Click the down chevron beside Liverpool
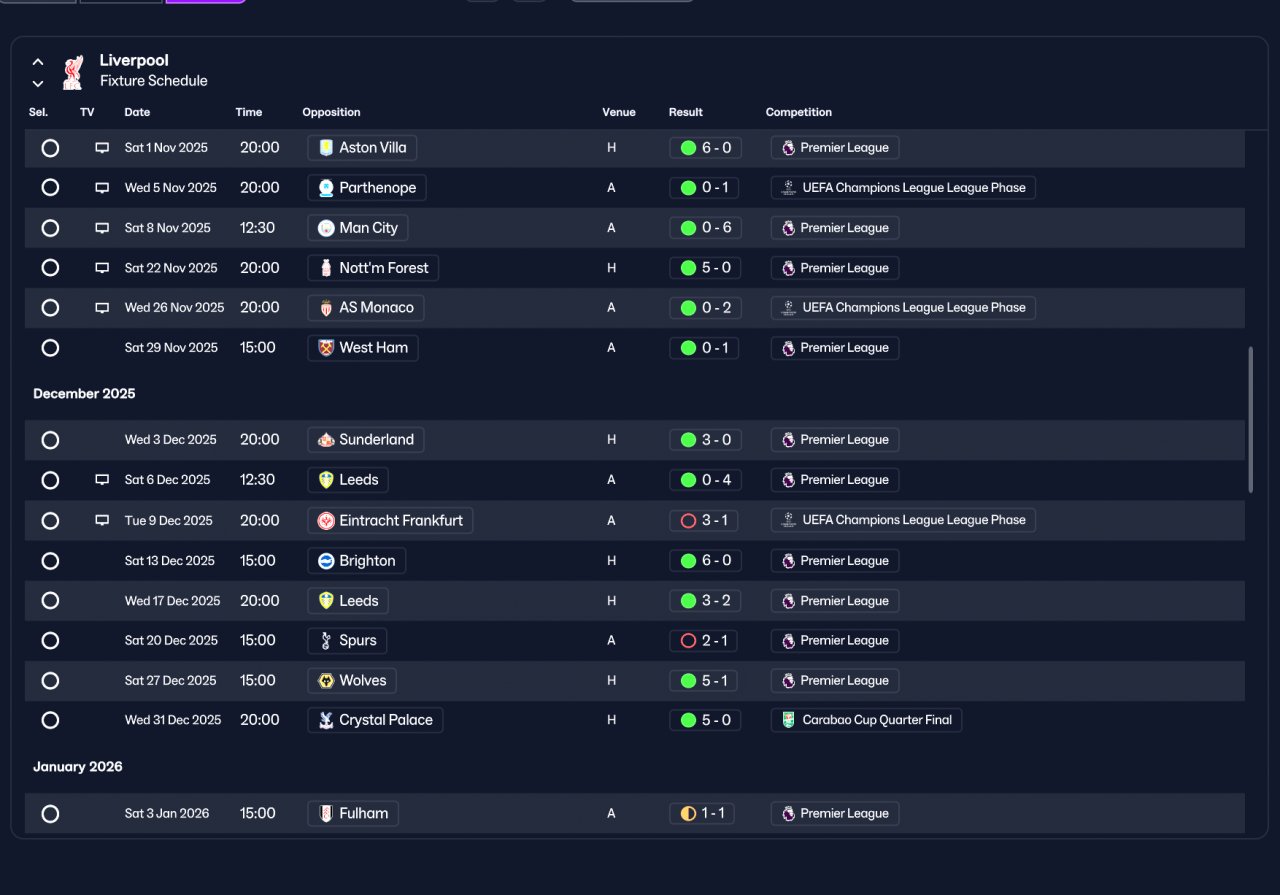 38,84
